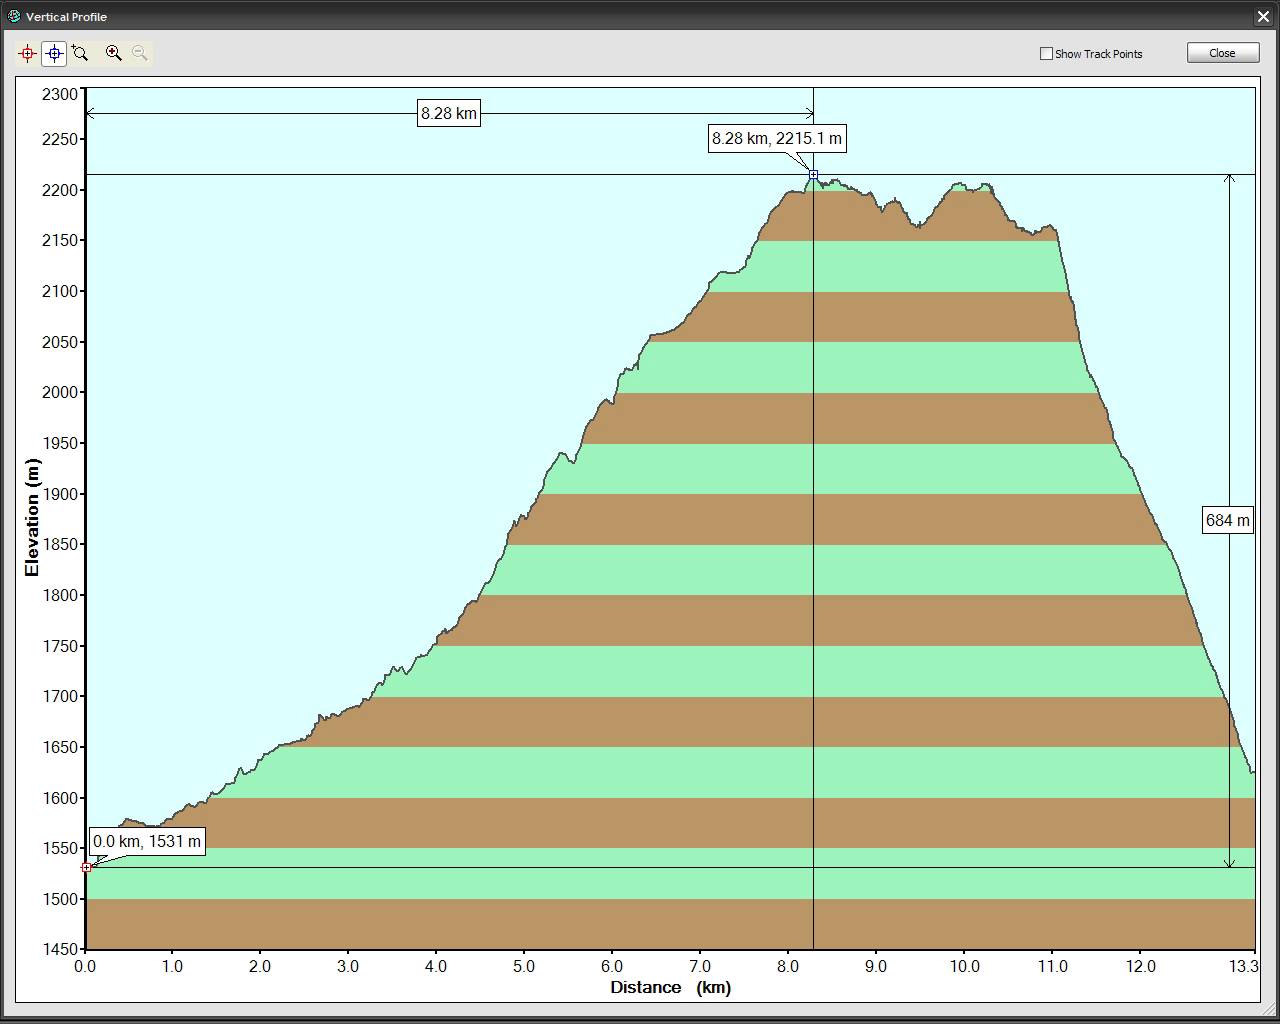Click the blue summit marker on profile
The image size is (1280, 1024).
tap(813, 175)
